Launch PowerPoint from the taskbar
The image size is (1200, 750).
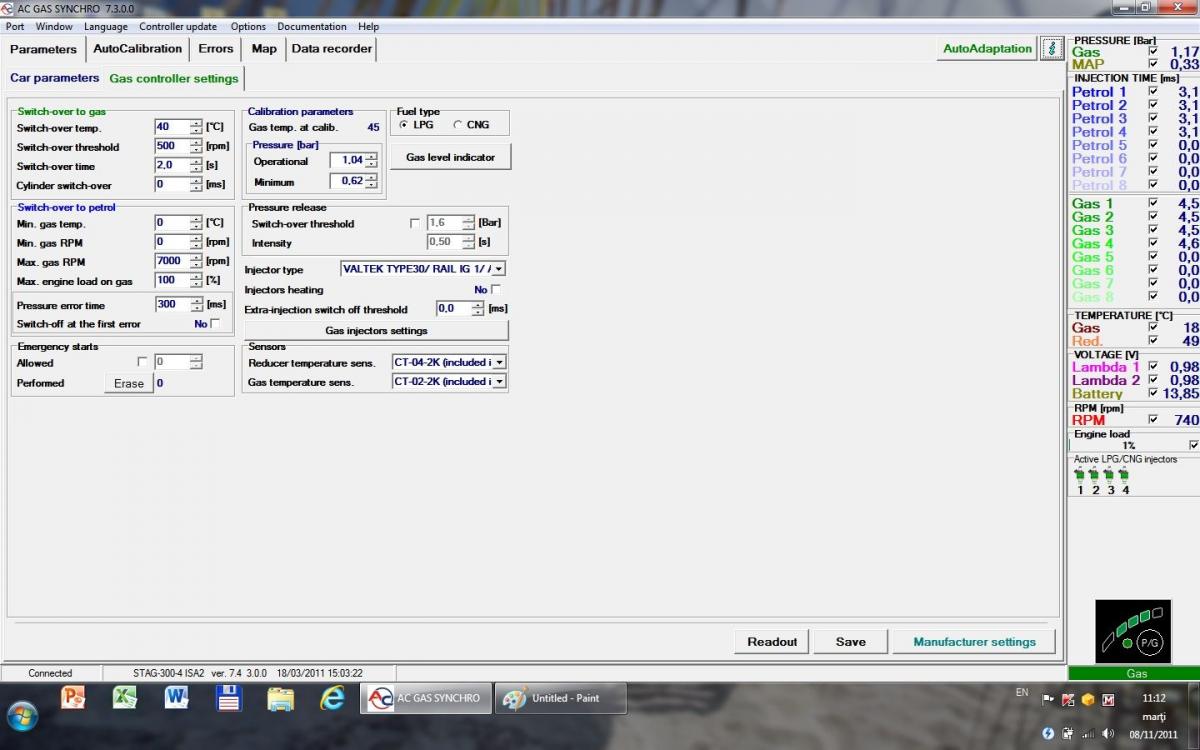[73, 697]
